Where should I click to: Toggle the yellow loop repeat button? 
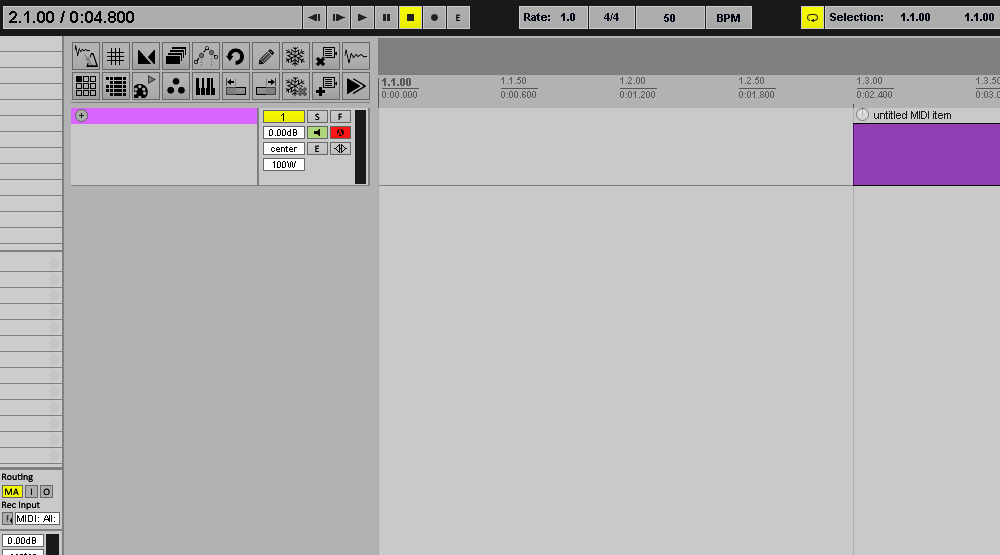coord(812,18)
